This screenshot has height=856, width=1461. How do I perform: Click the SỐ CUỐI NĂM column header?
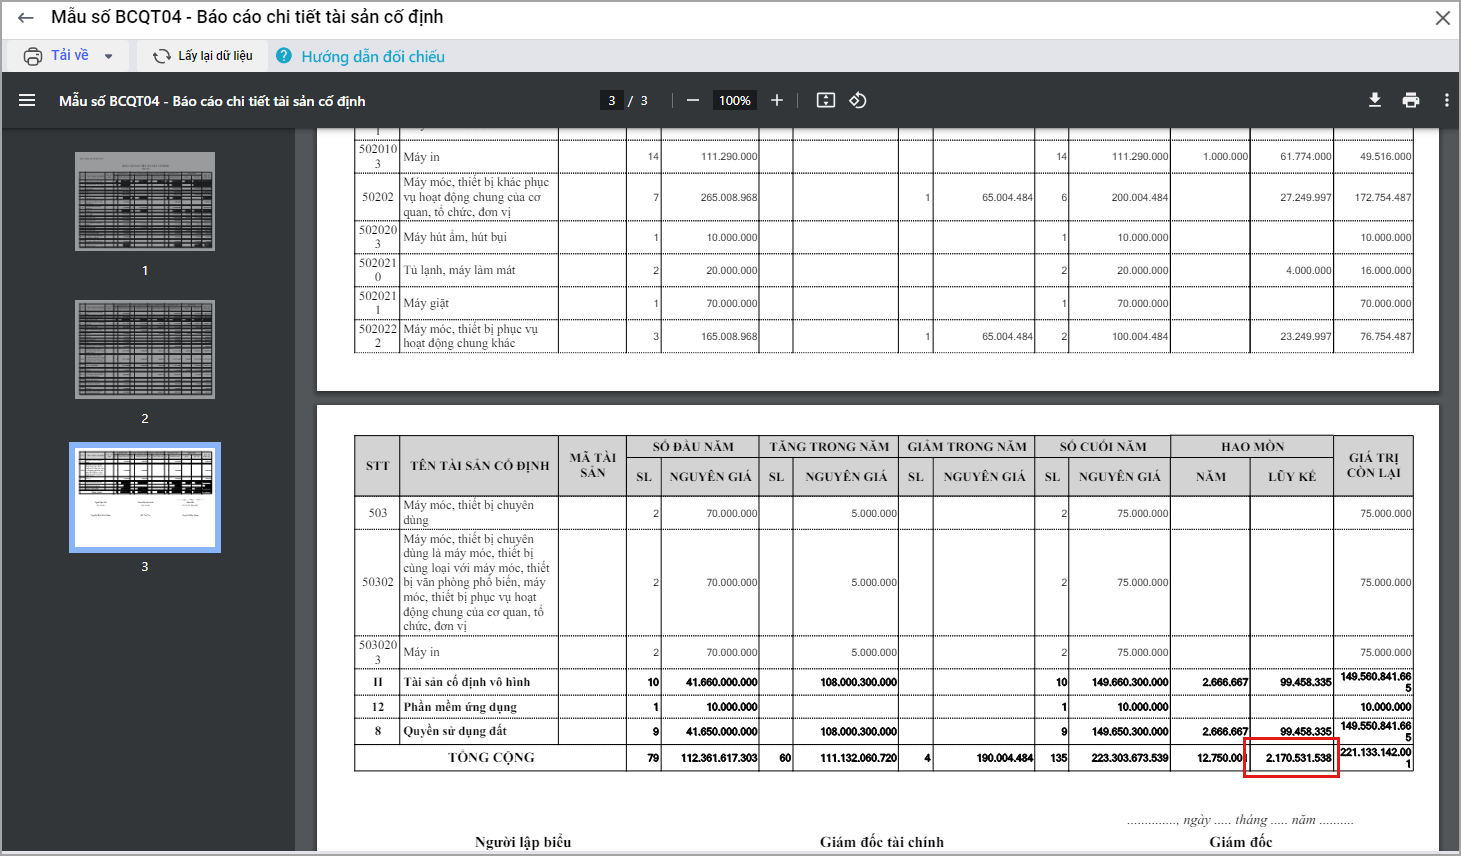1103,447
